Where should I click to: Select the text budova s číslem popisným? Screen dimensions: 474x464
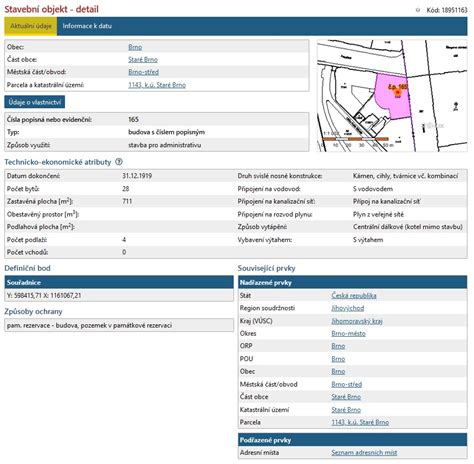pos(166,132)
